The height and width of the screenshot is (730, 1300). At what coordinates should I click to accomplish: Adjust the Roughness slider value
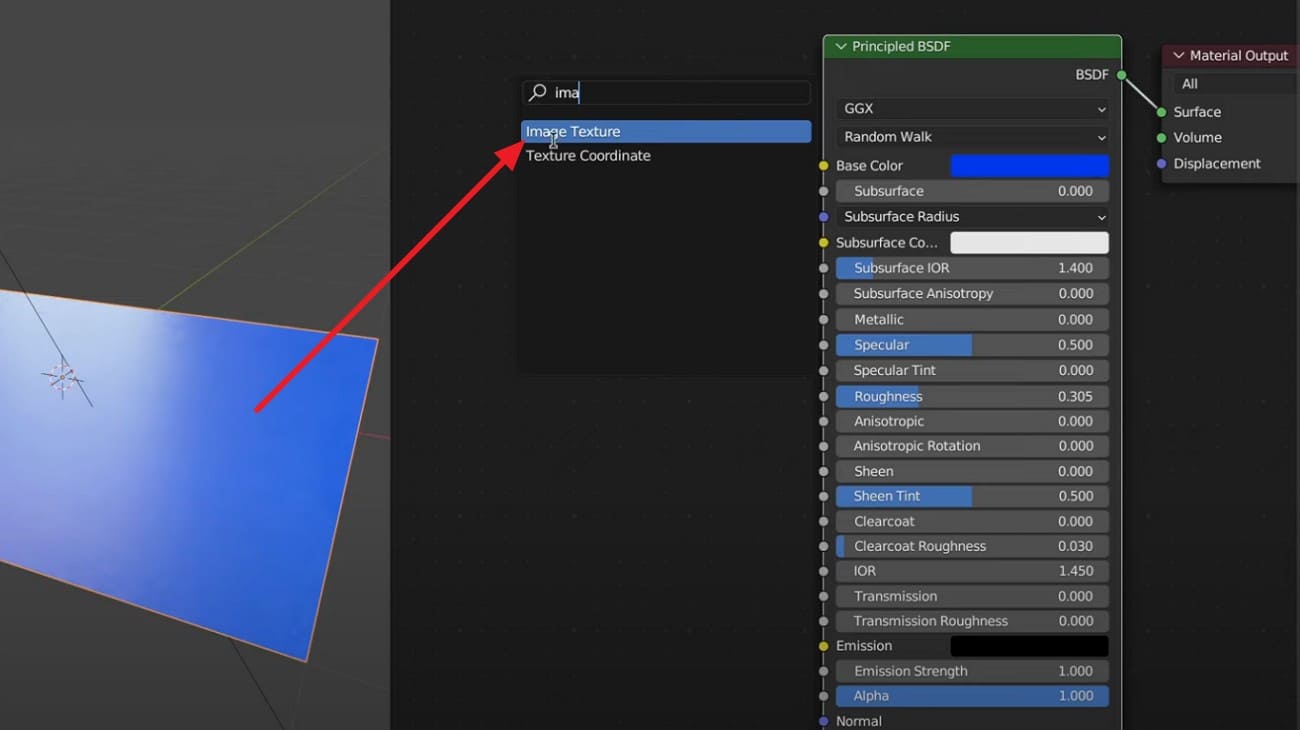970,396
